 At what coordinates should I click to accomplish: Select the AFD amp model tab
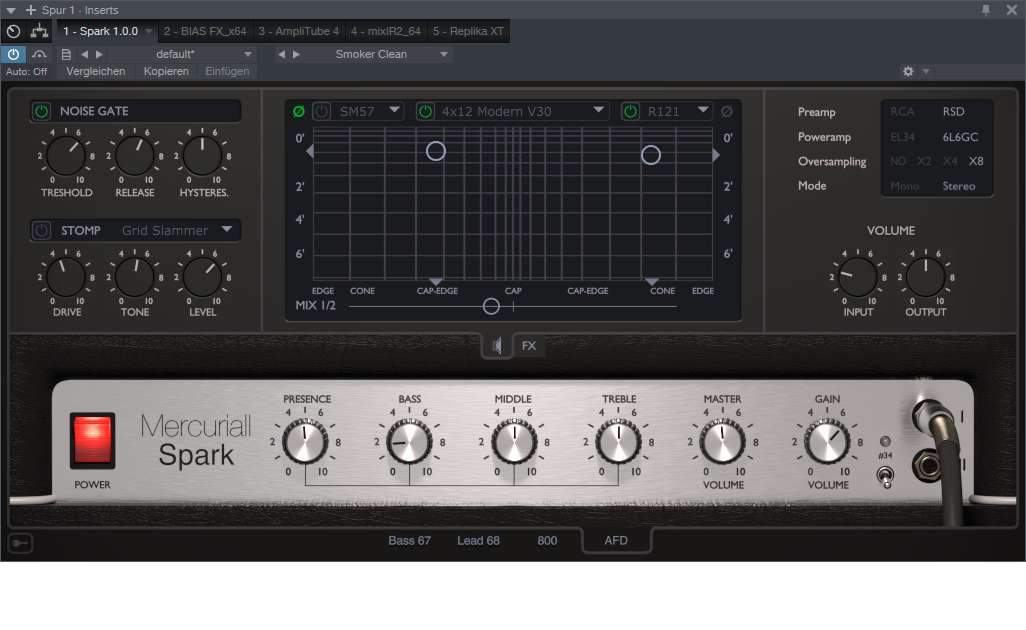616,541
